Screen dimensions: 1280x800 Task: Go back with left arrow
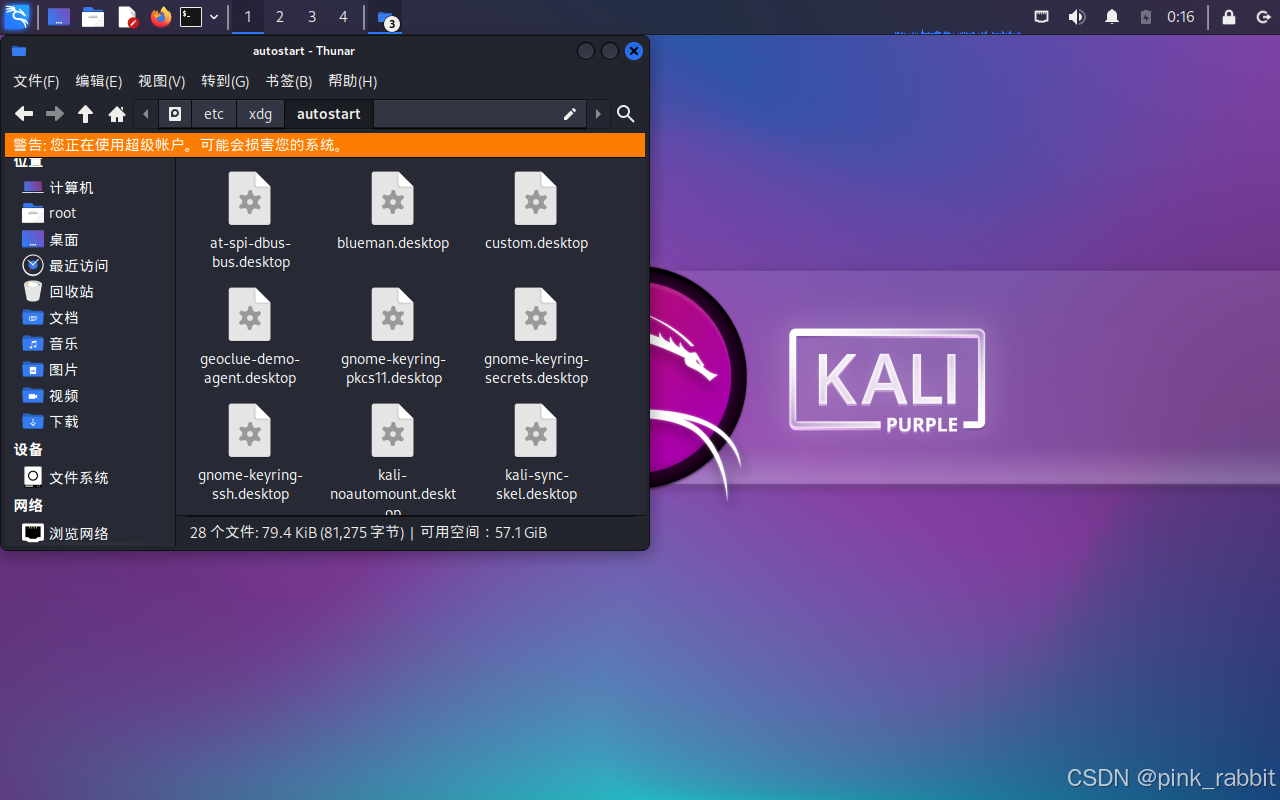click(24, 114)
